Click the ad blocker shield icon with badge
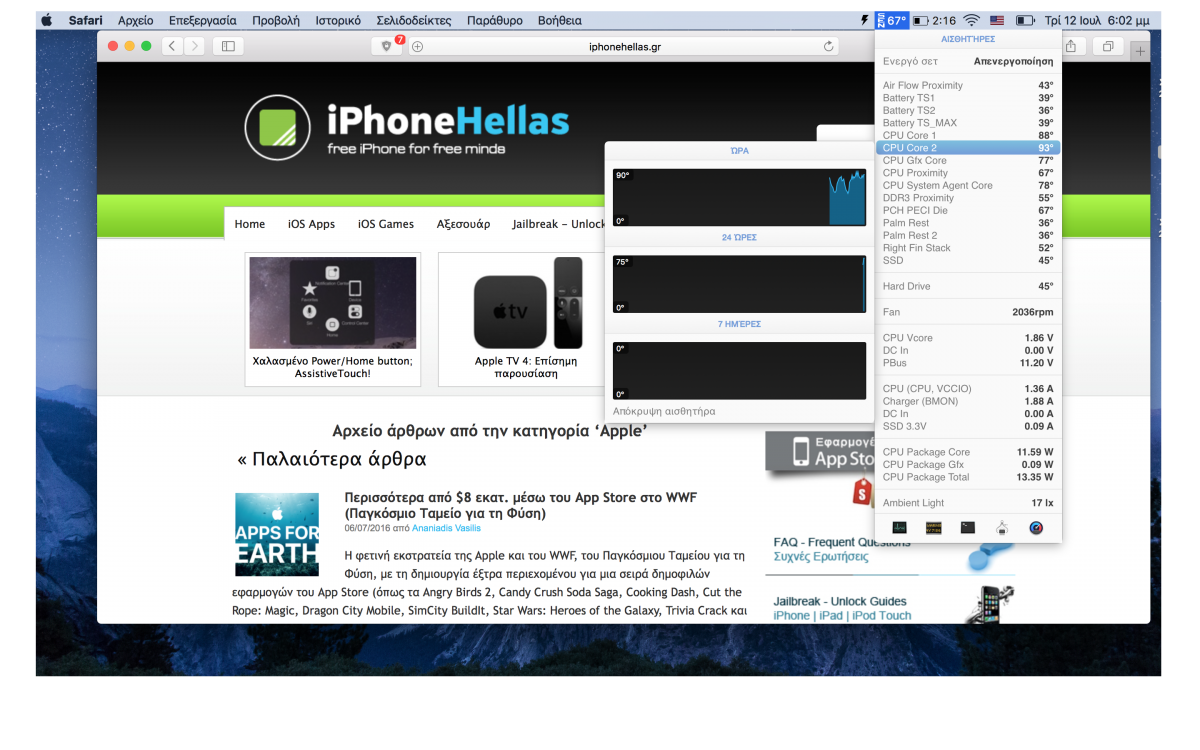This screenshot has height=750, width=1200. point(388,46)
